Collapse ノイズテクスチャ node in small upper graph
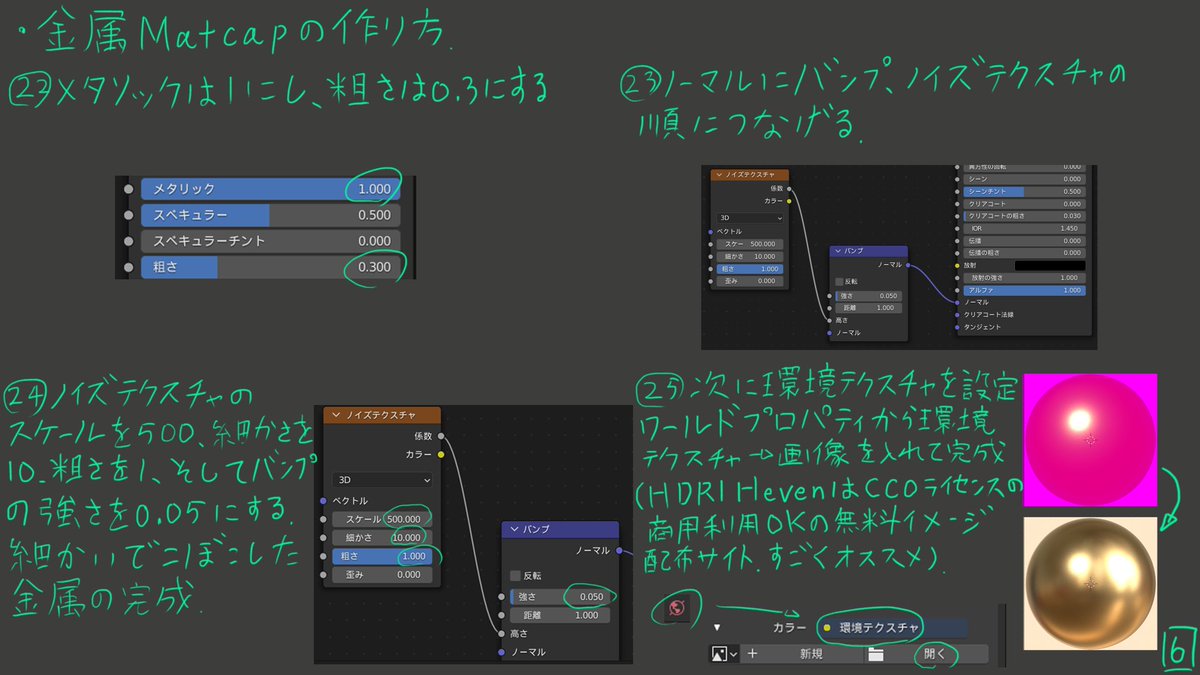Screen dimensions: 1200x675 719,174
